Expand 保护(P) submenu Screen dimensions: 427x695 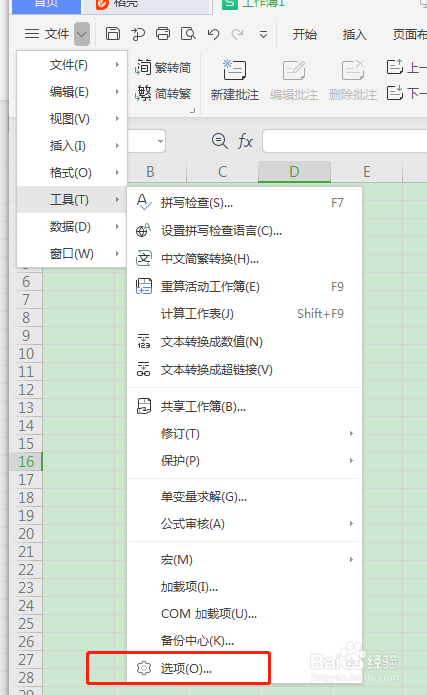point(245,461)
